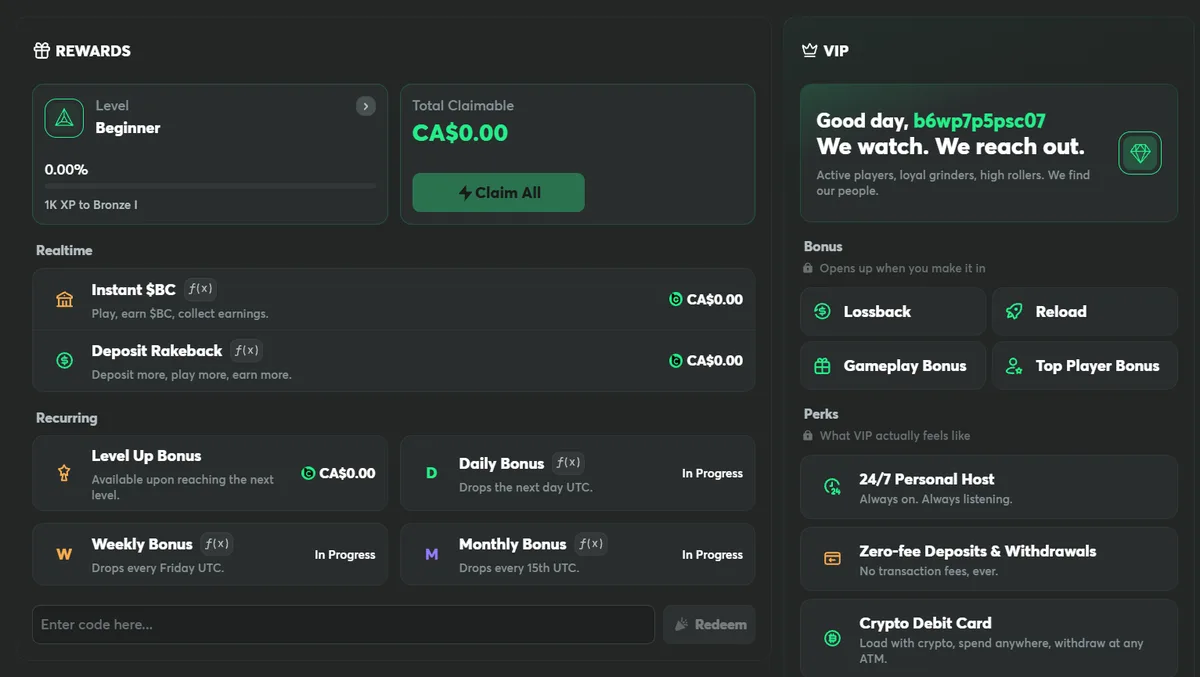This screenshot has width=1200, height=677.
Task: Click the Recurring section heading
Action: 67,418
